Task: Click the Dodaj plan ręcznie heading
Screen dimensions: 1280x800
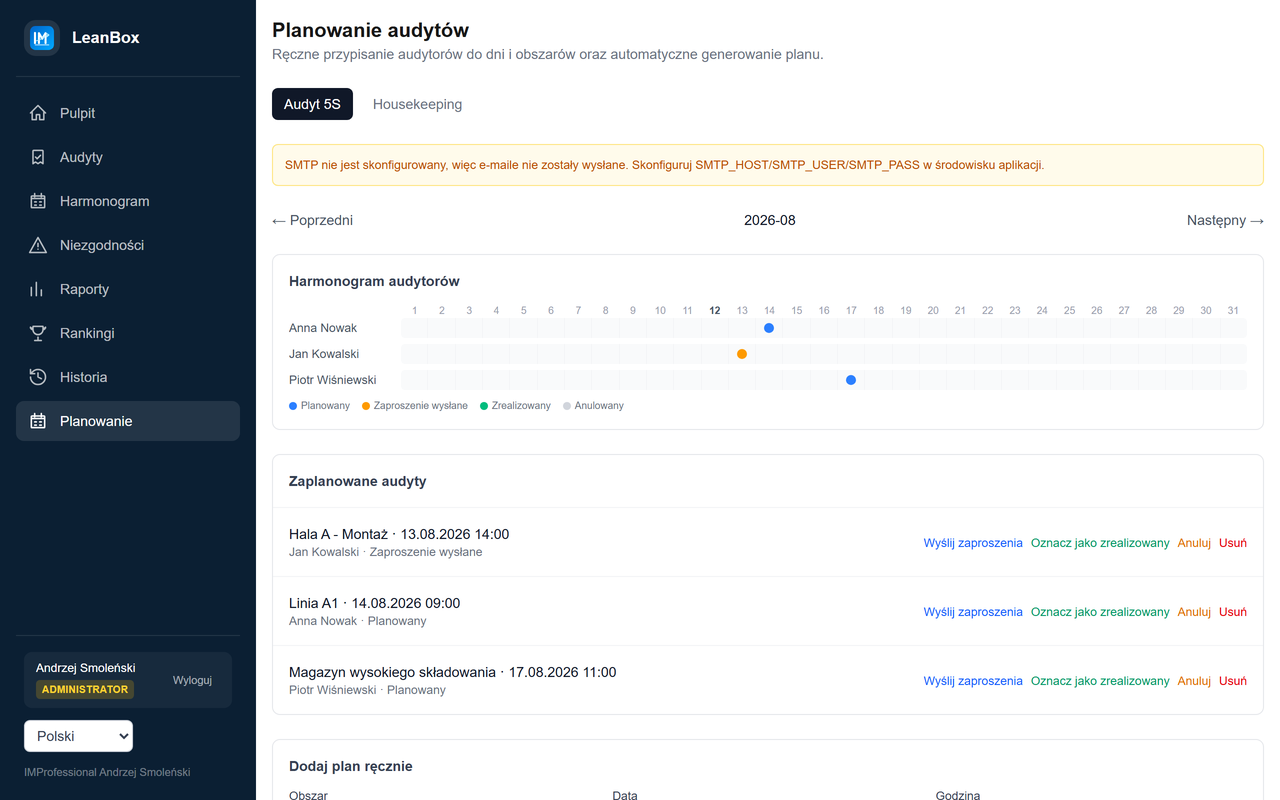Action: point(351,766)
